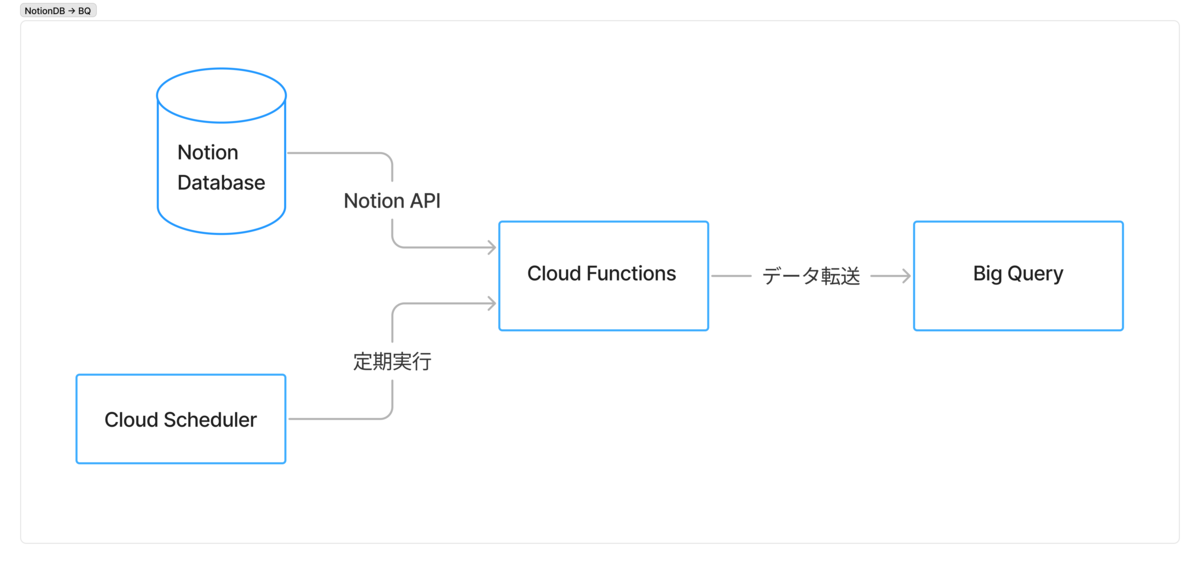
Task: Click the NotionDB → BQ frame label
Action: click(58, 11)
